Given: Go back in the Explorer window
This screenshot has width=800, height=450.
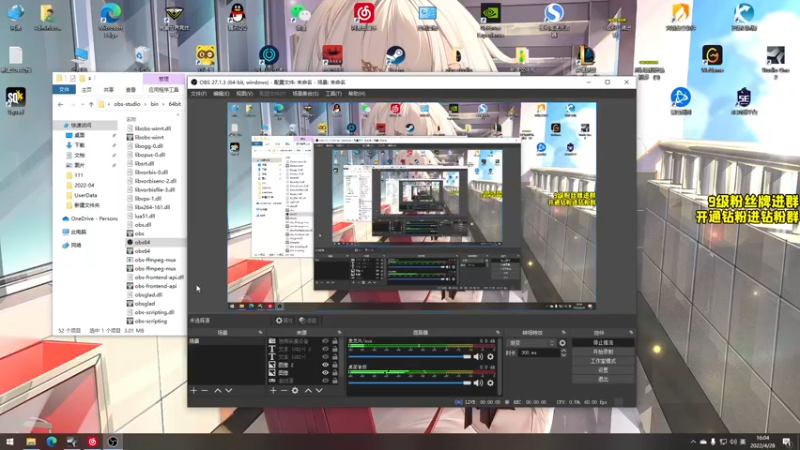Looking at the screenshot, I should pos(61,104).
